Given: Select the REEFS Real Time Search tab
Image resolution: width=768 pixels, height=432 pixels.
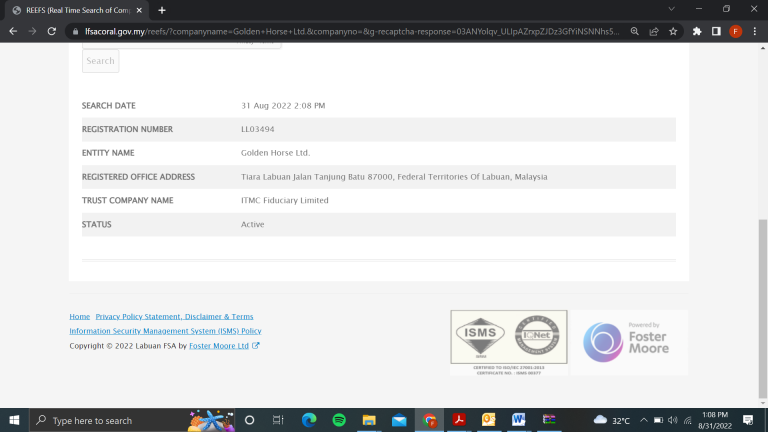Looking at the screenshot, I should point(75,10).
